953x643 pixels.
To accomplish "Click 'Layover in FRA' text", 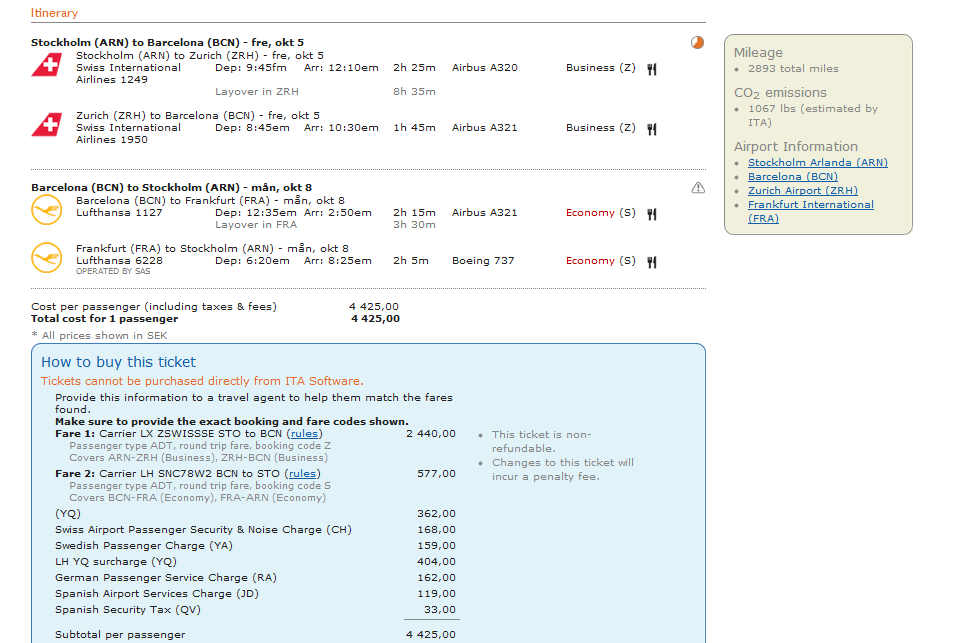I will pyautogui.click(x=256, y=225).
